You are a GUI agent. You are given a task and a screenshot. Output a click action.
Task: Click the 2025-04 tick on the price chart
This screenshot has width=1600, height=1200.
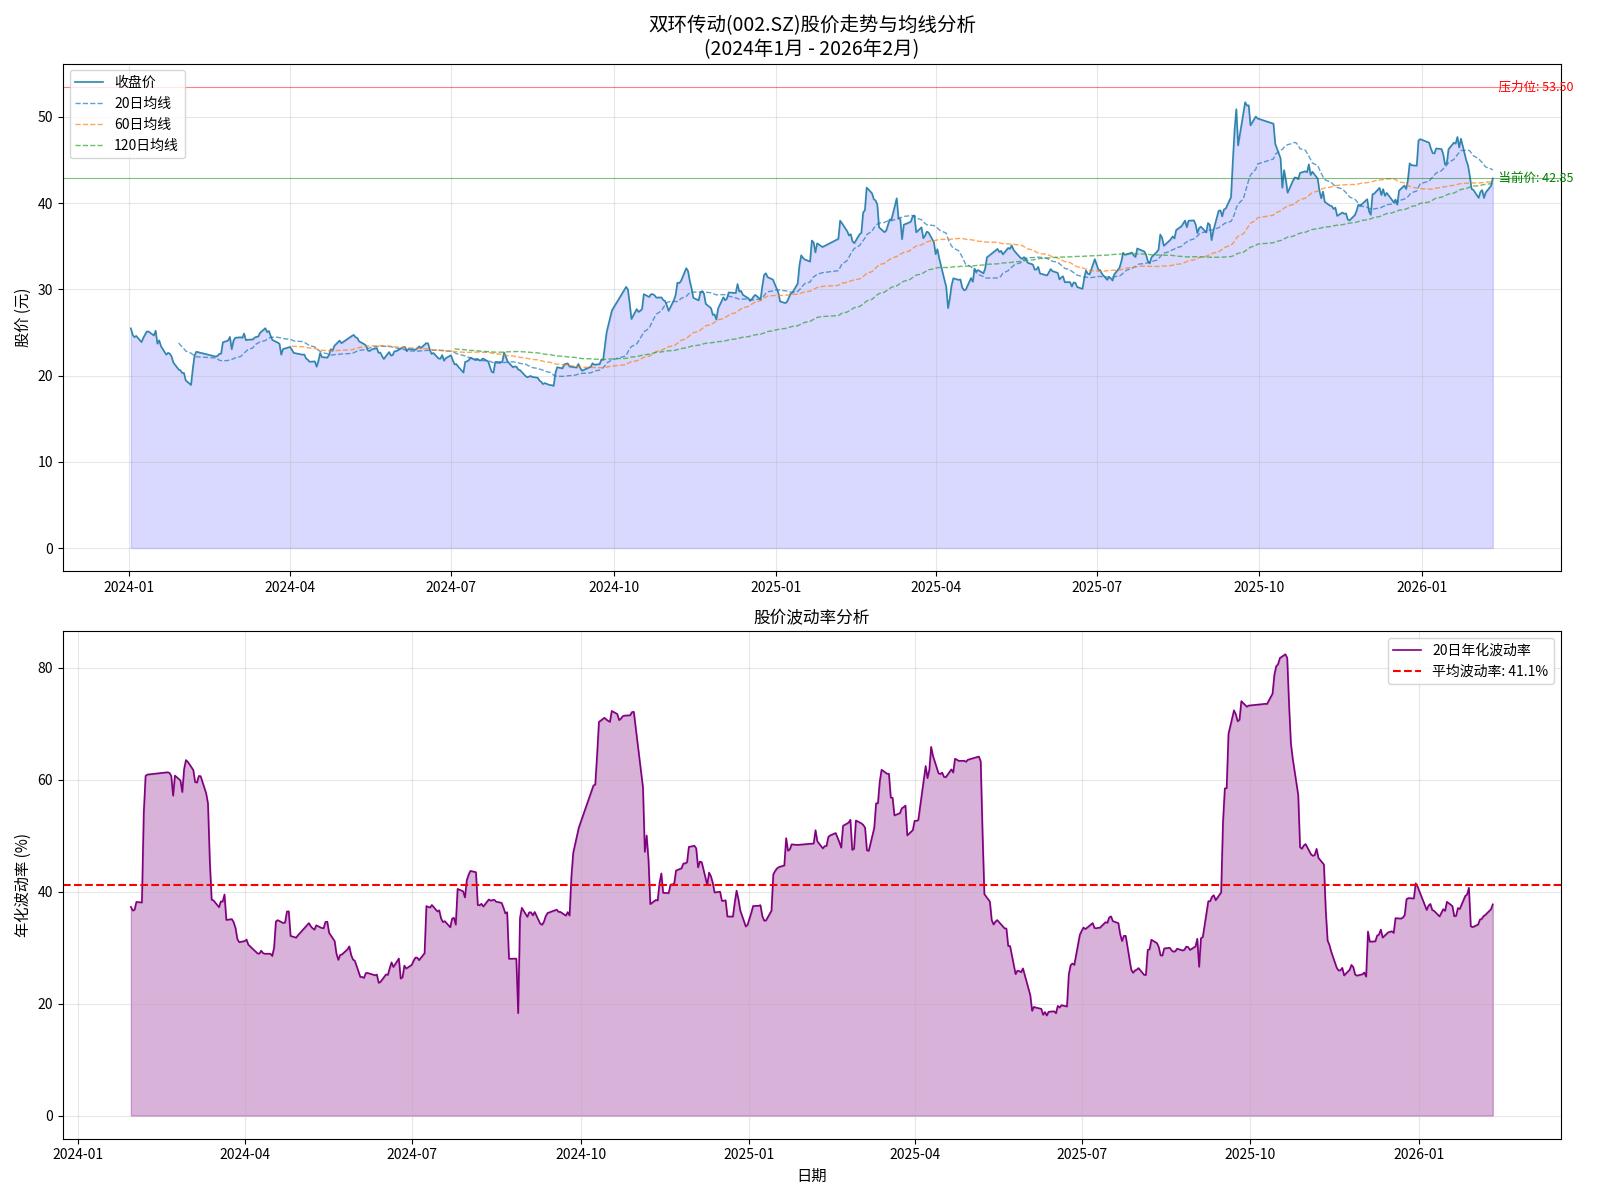tap(936, 587)
